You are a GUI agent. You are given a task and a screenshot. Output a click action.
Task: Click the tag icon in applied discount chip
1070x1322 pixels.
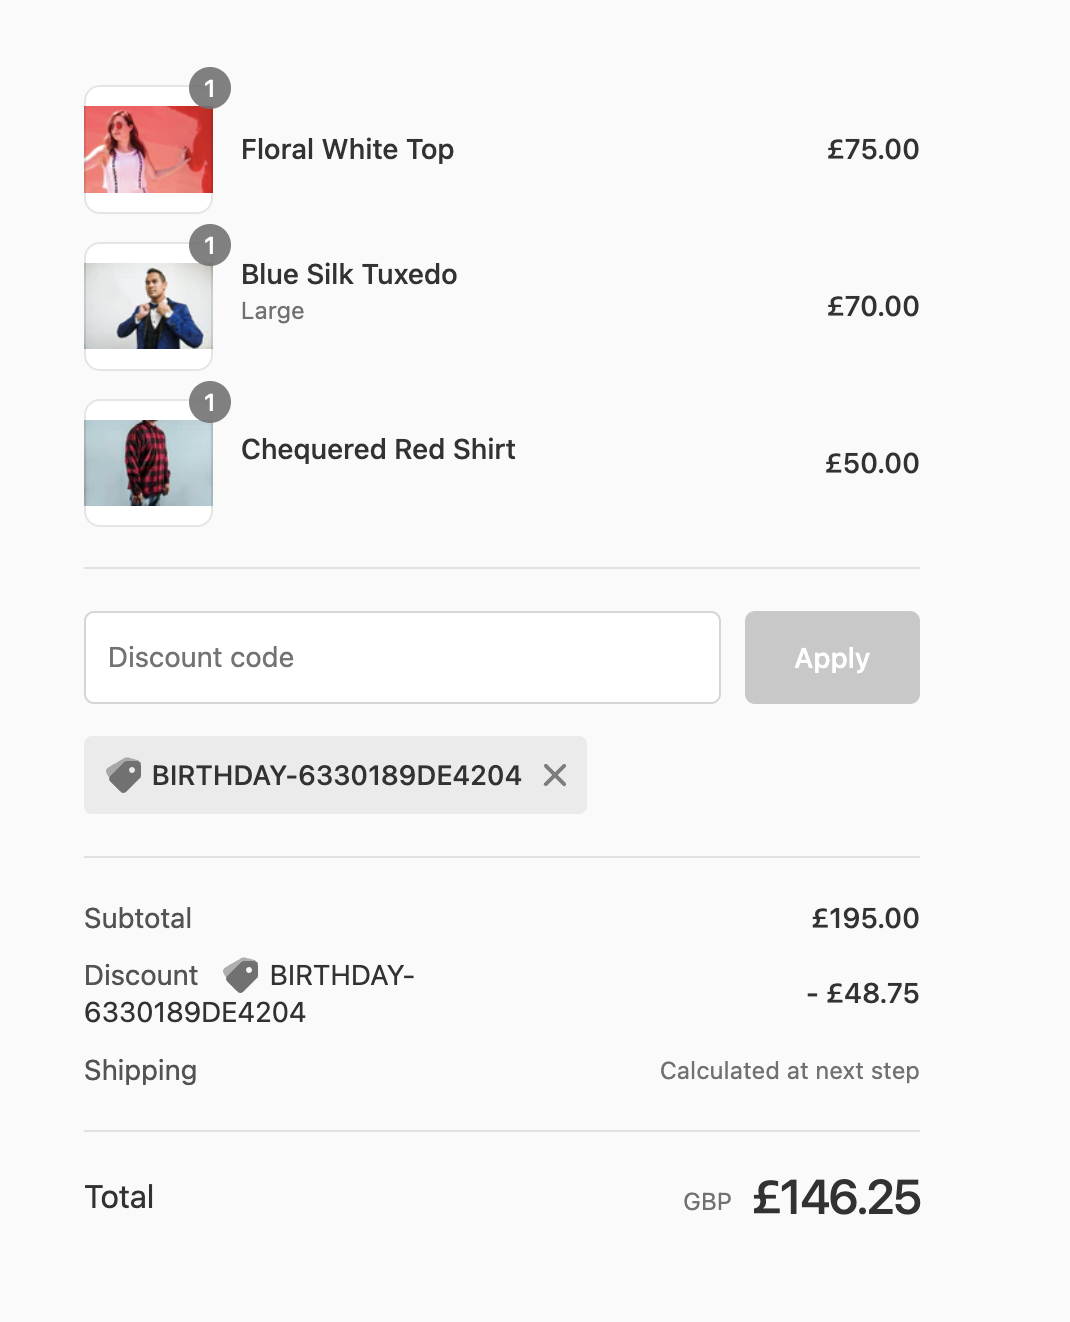(124, 775)
